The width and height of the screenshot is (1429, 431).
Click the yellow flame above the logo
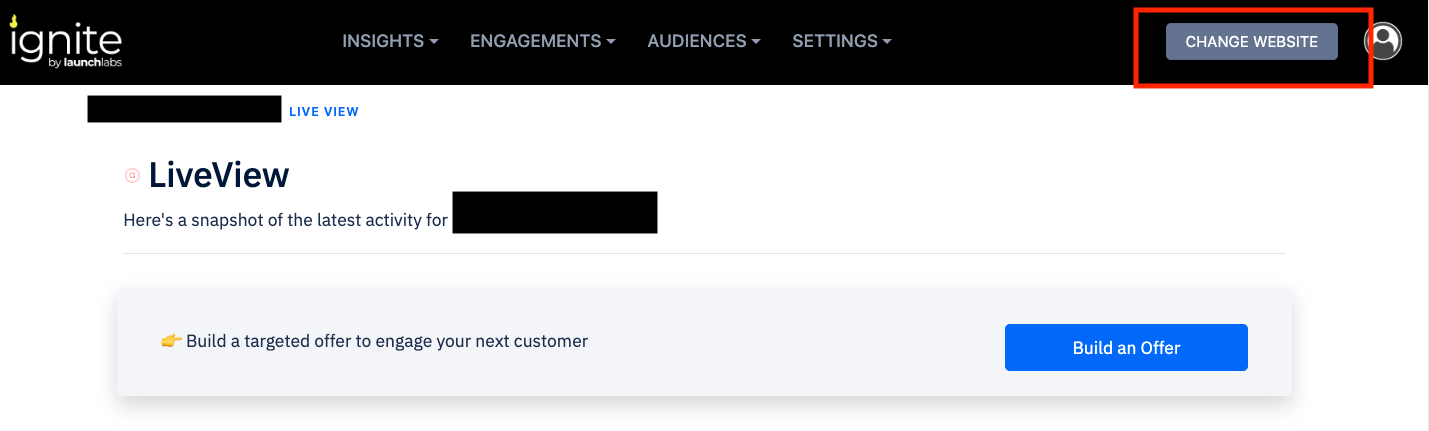click(15, 20)
